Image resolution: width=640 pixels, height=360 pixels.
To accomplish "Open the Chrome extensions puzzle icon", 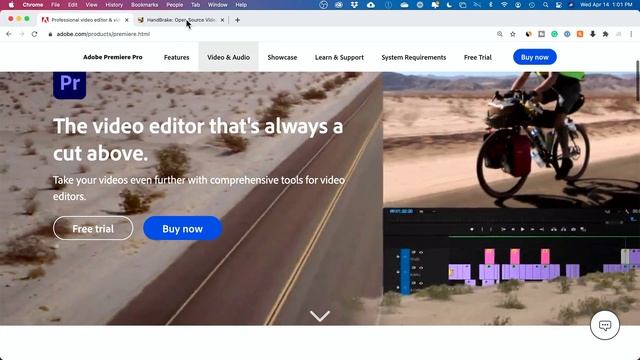I will click(605, 34).
